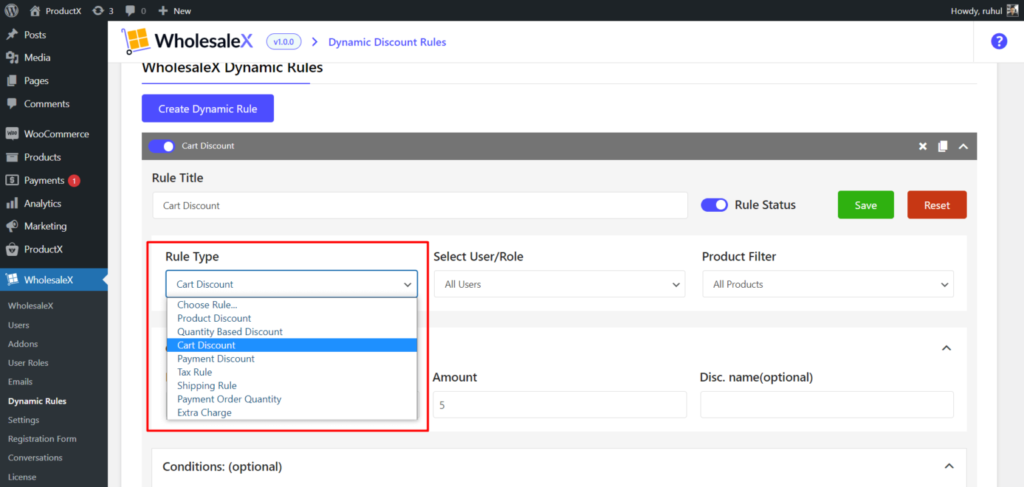The image size is (1024, 487).
Task: Click the user avatar next to Howdy
Action: (x=1012, y=10)
